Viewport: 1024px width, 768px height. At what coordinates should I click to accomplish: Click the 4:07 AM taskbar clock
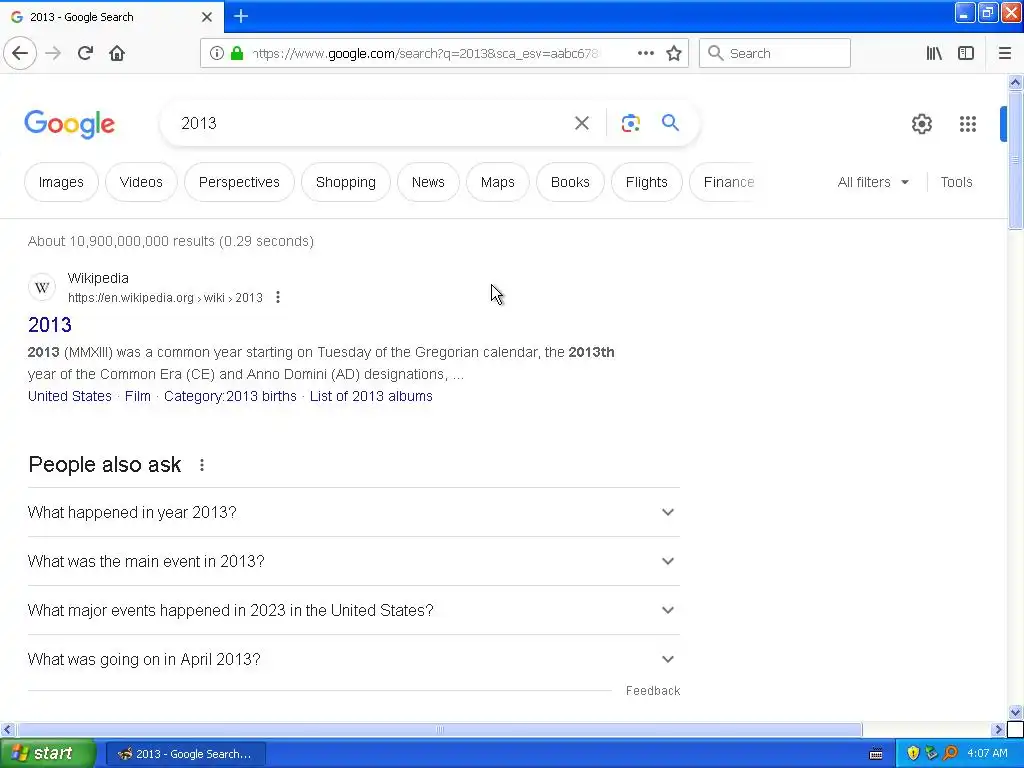[x=987, y=753]
